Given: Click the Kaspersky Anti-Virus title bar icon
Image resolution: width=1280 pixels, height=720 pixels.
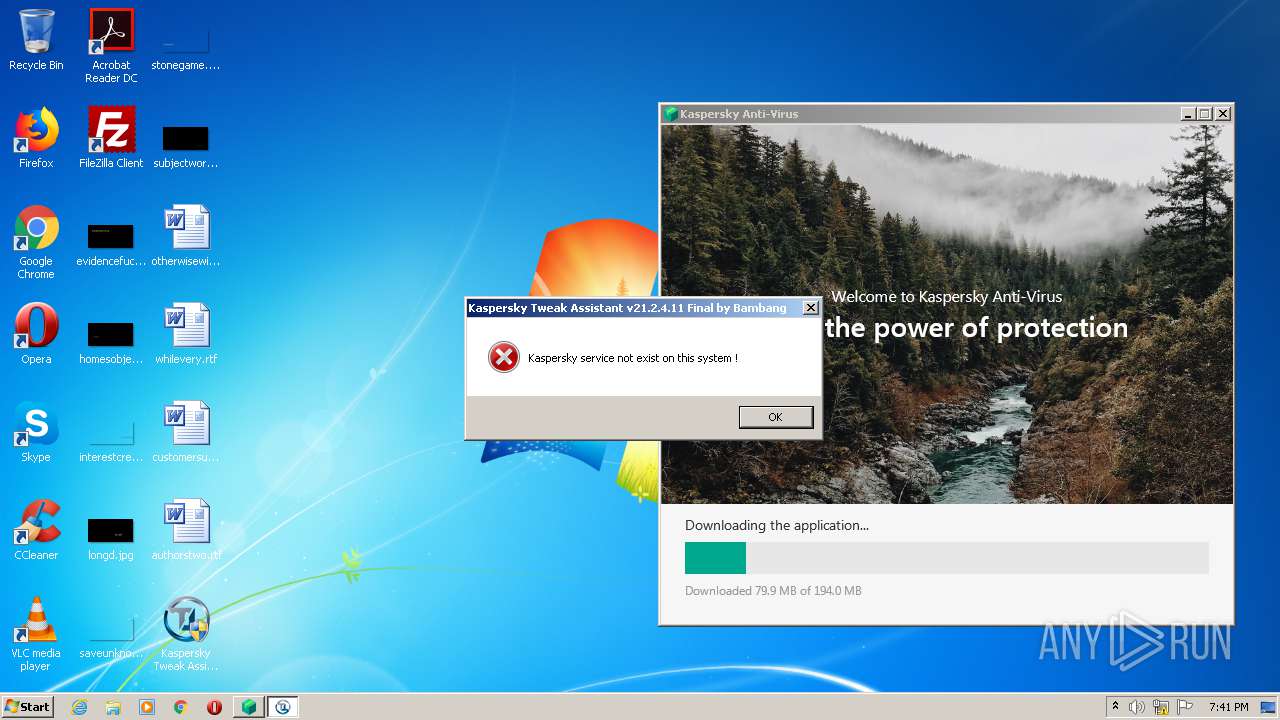Looking at the screenshot, I should click(x=671, y=114).
